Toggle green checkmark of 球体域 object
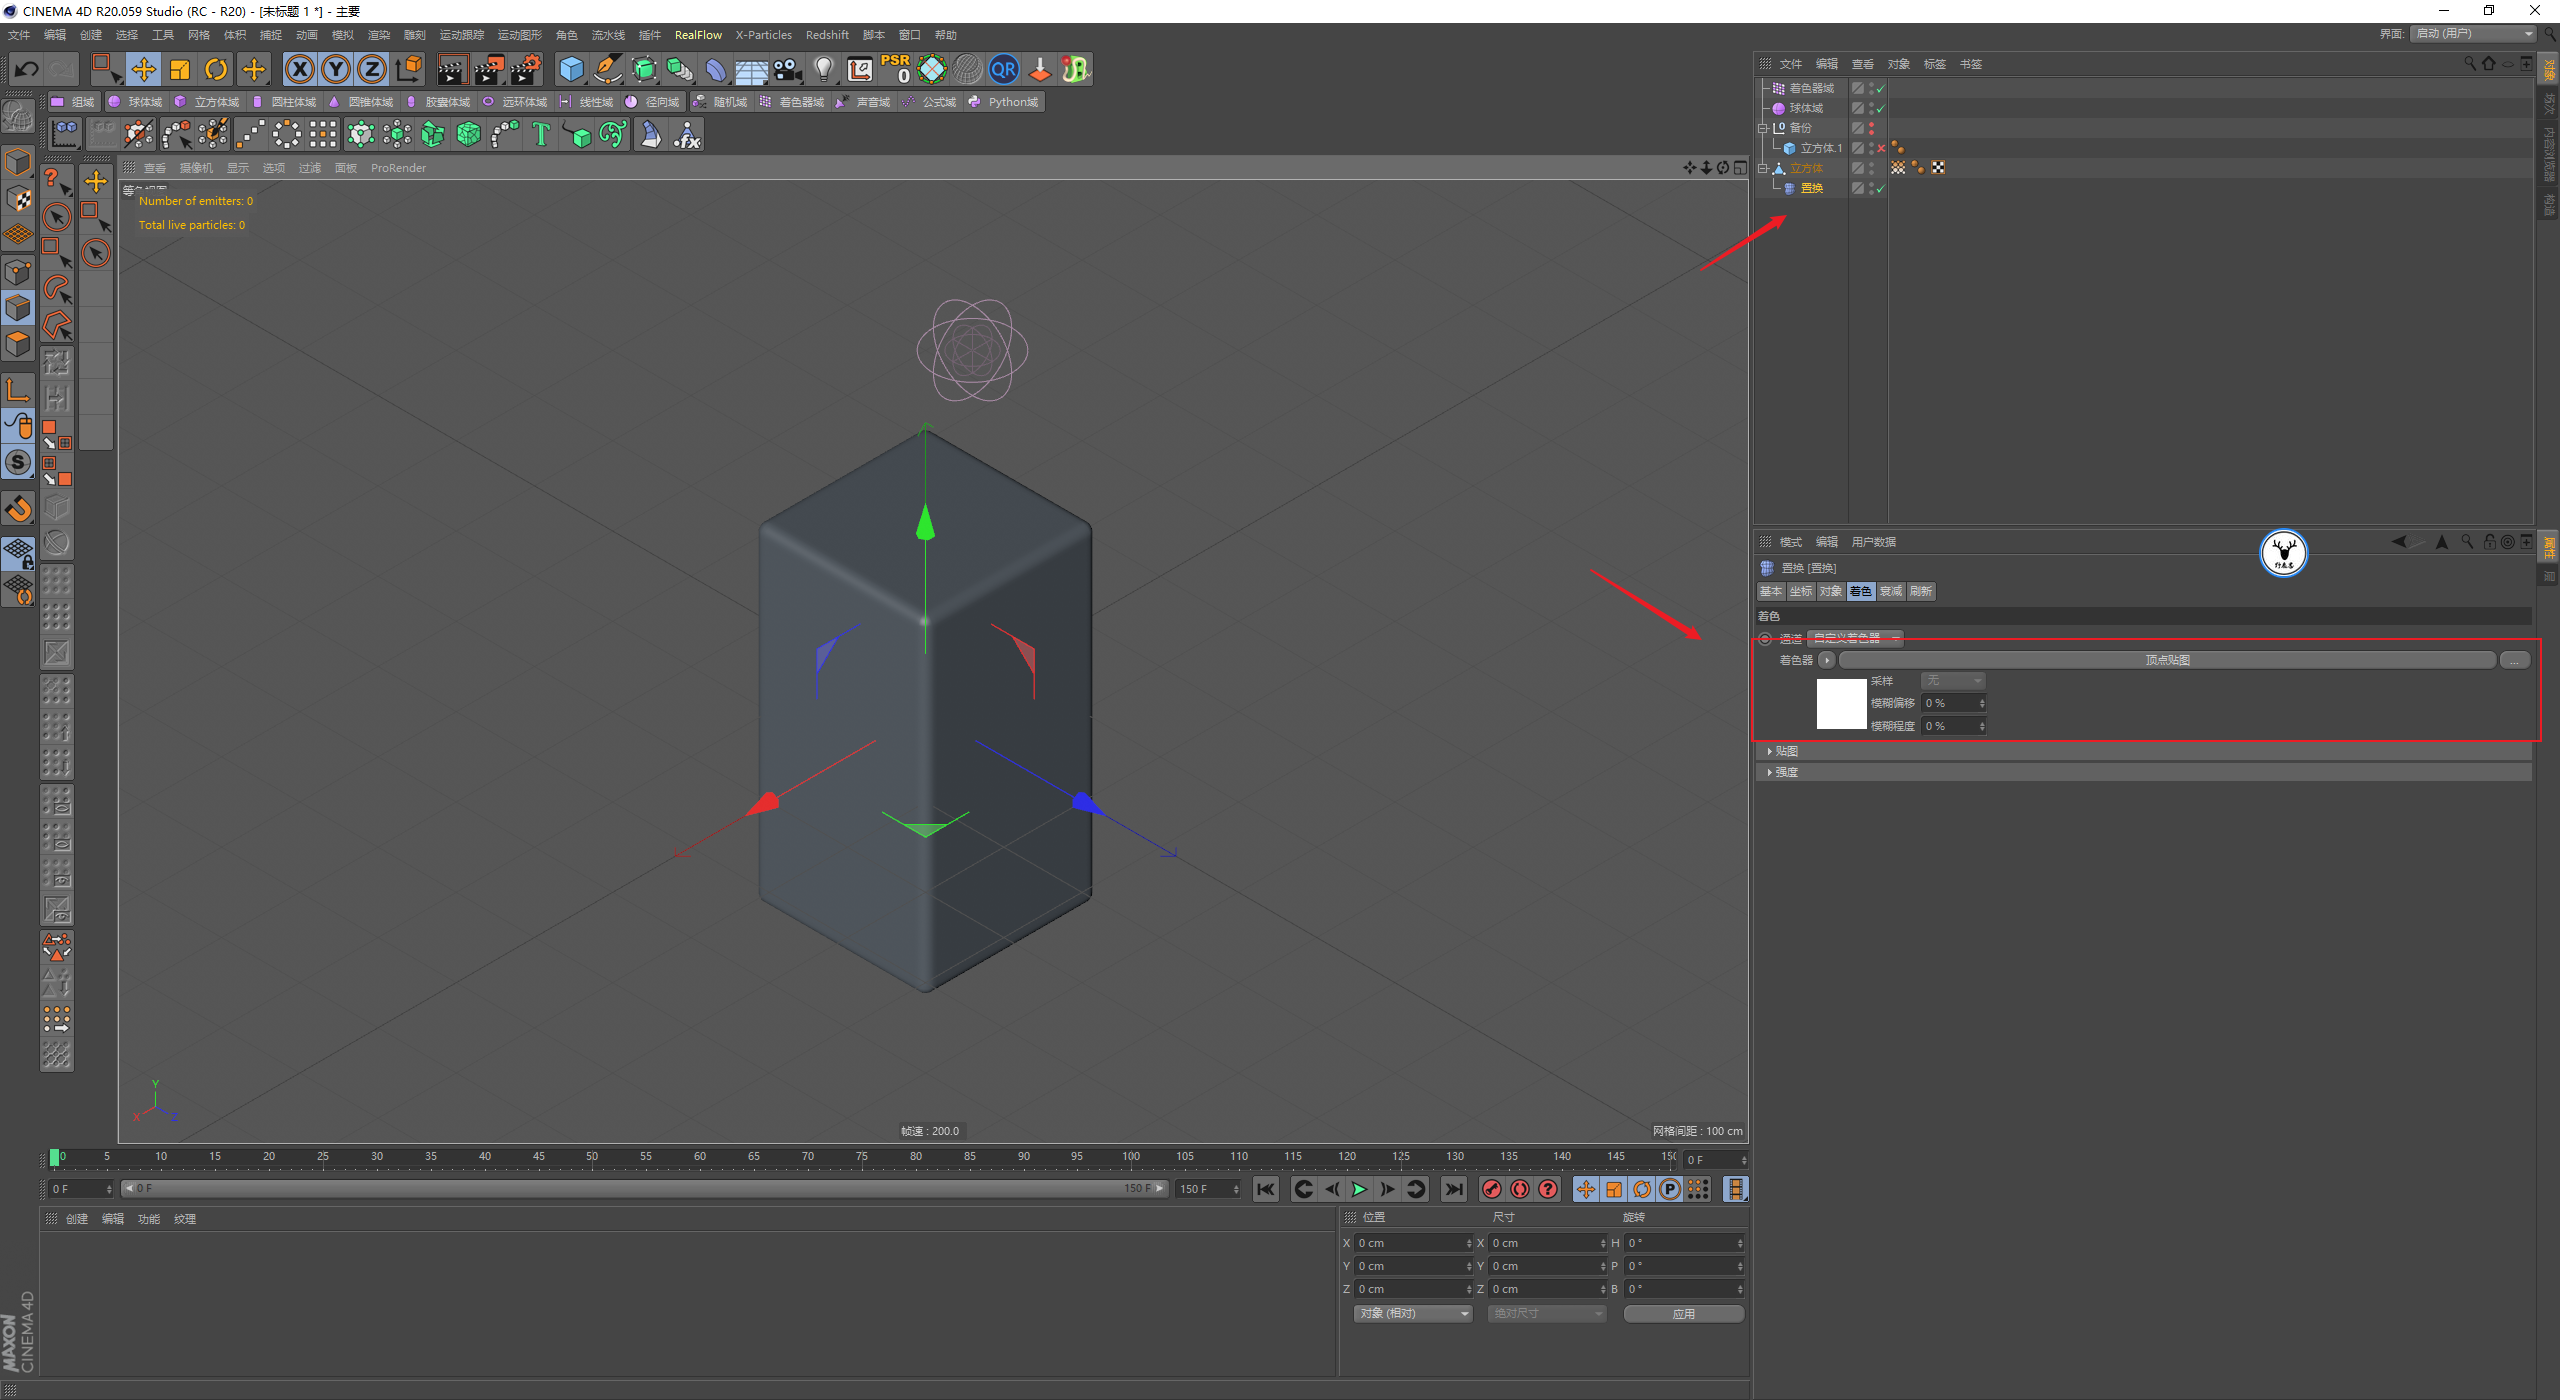2560x1400 pixels. coord(1880,108)
